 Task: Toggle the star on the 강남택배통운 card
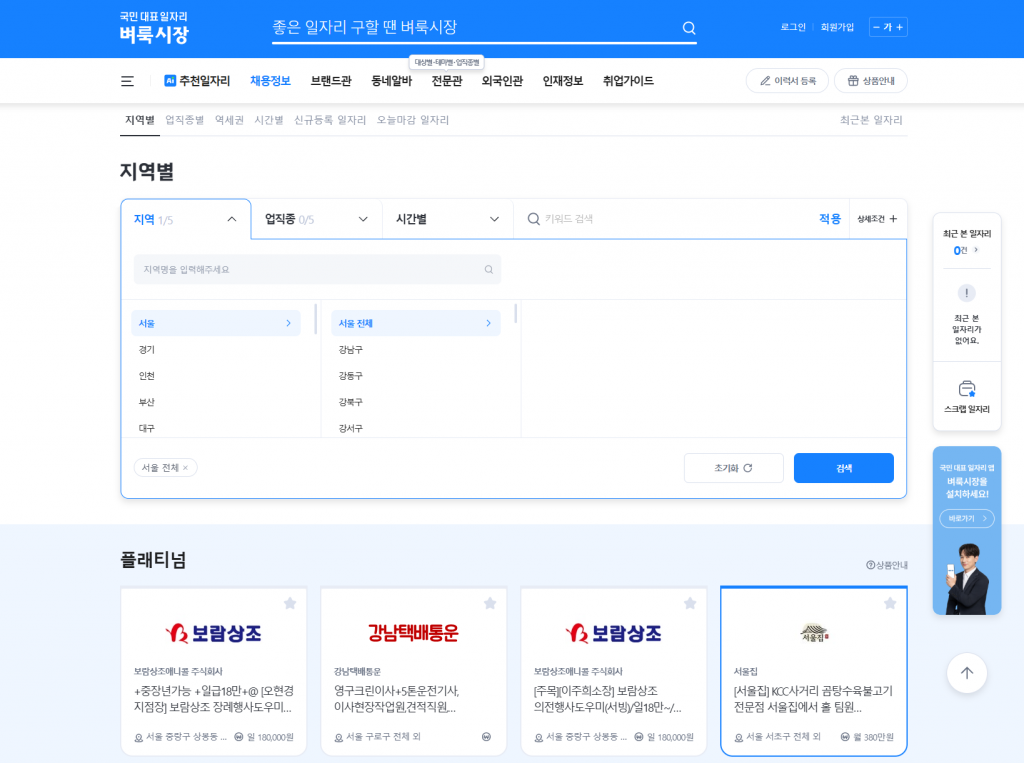(x=490, y=603)
